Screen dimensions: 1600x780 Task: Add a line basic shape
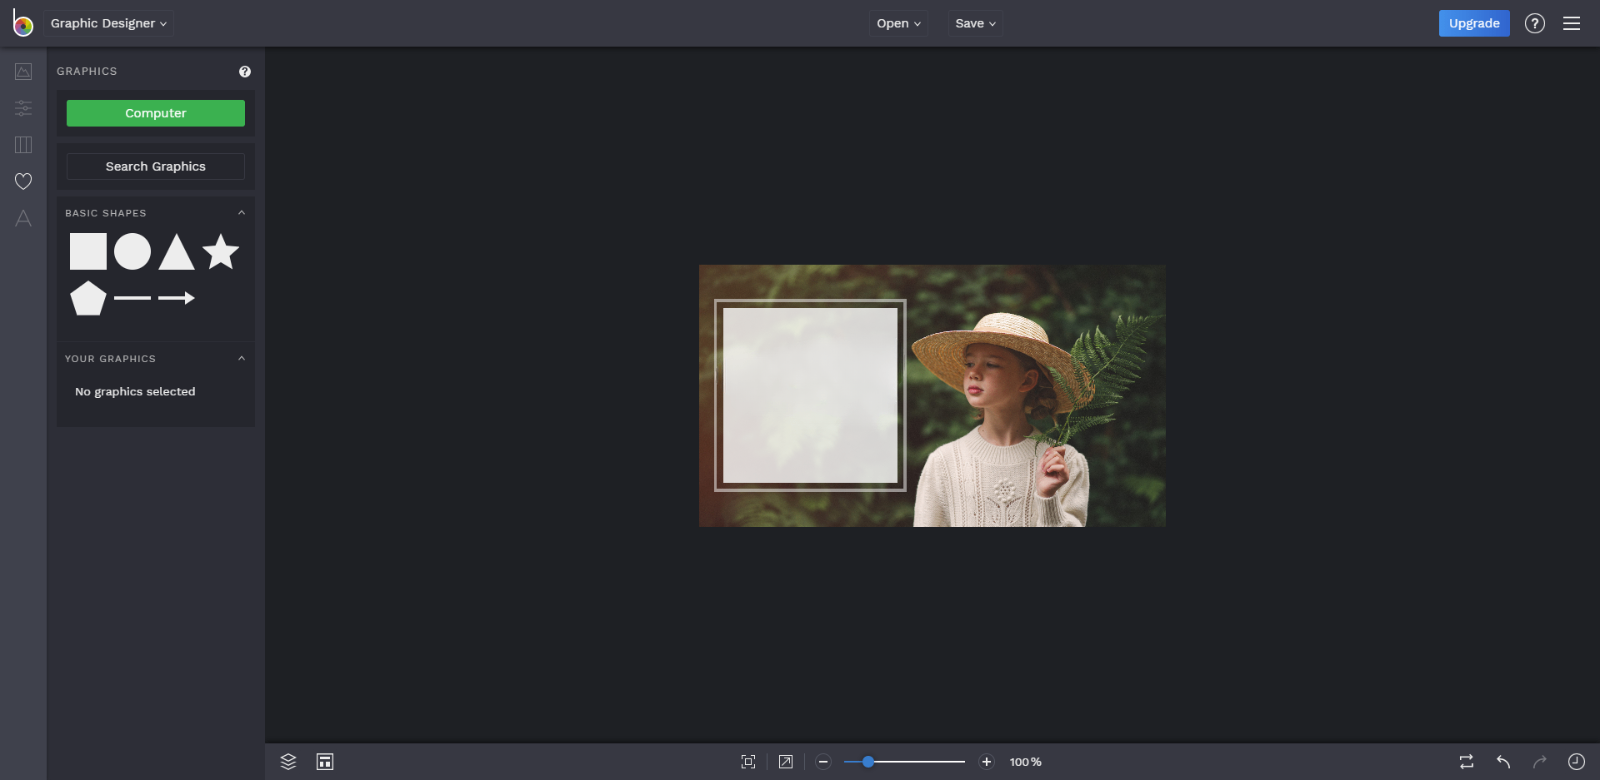(x=132, y=298)
